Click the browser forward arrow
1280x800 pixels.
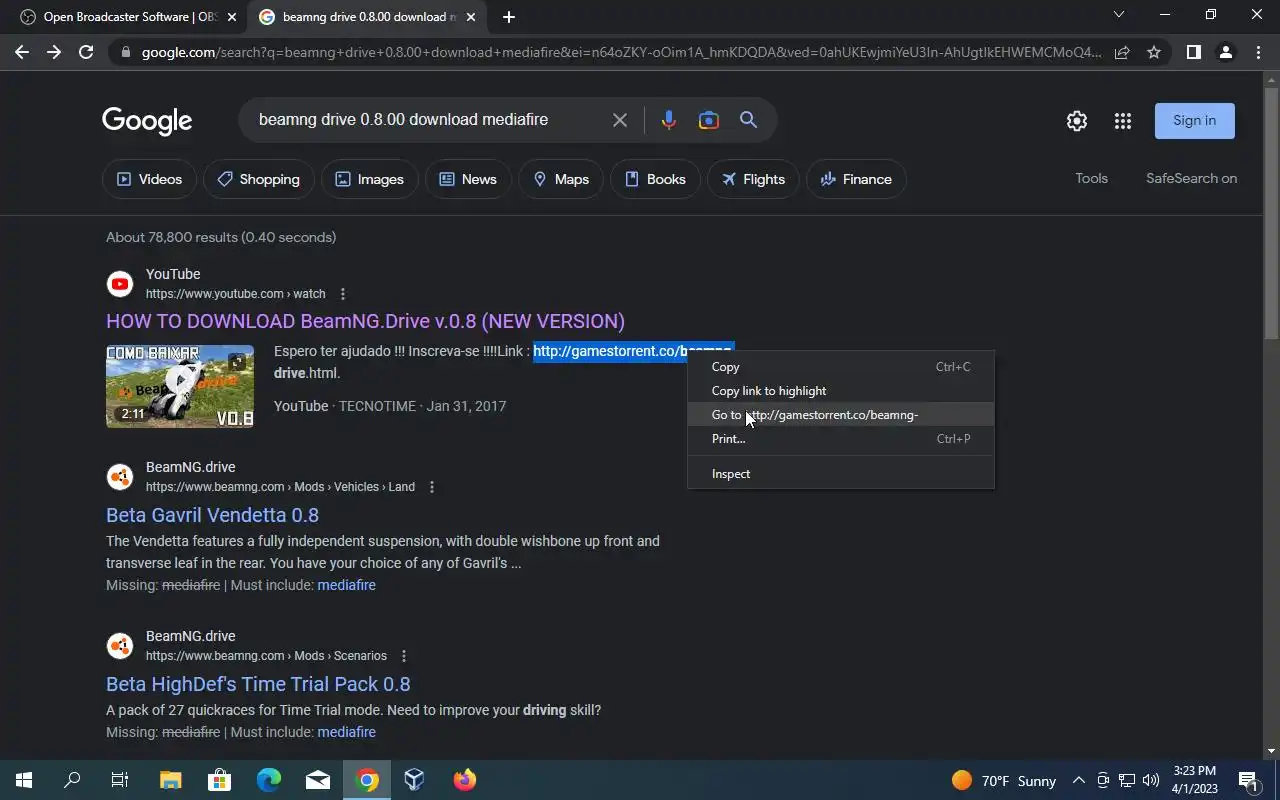click(x=54, y=52)
